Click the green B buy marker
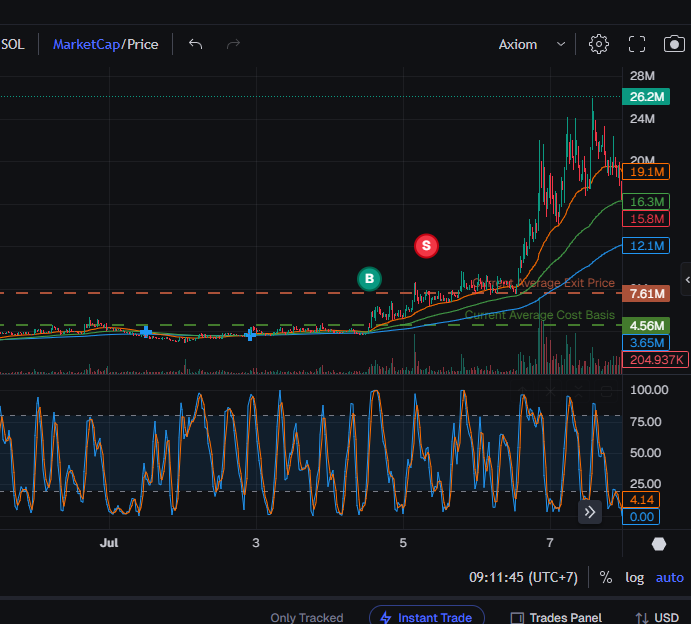Viewport: 691px width, 624px height. point(369,279)
